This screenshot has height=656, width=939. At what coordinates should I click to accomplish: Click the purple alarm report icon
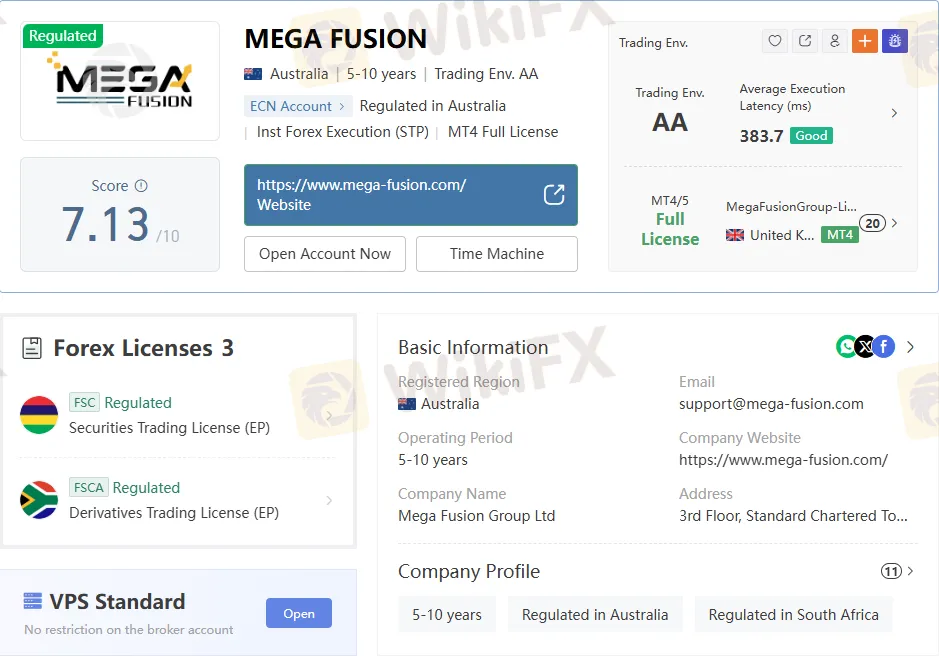[x=894, y=41]
